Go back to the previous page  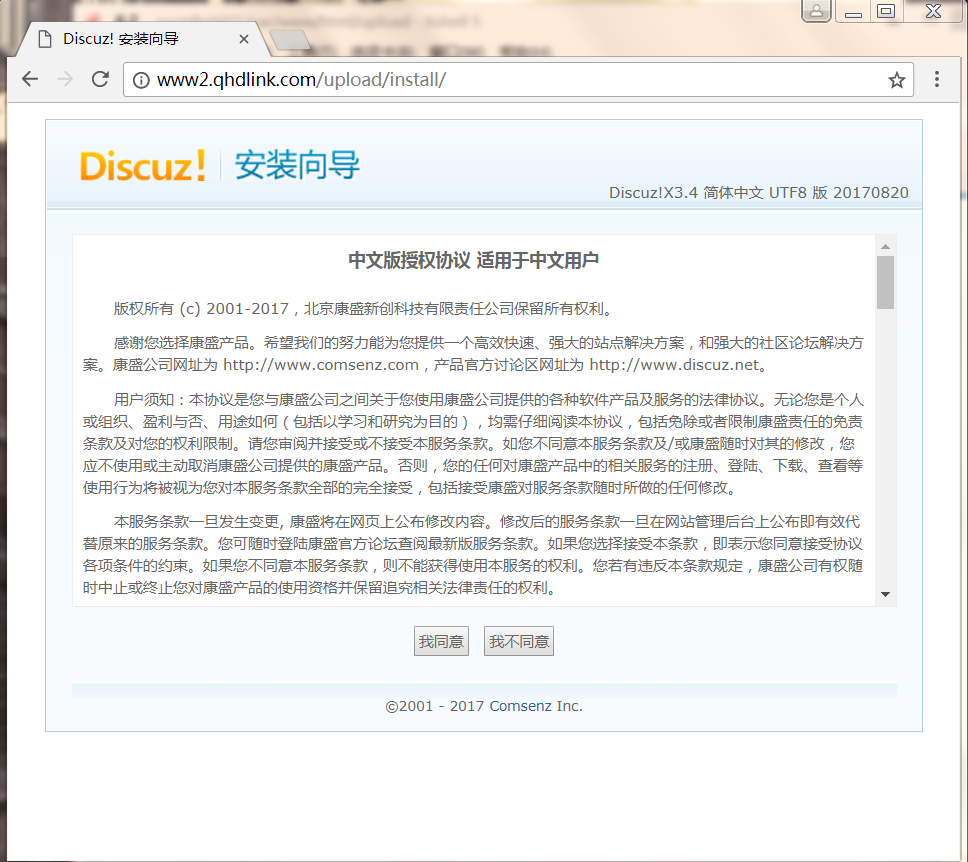(30, 79)
